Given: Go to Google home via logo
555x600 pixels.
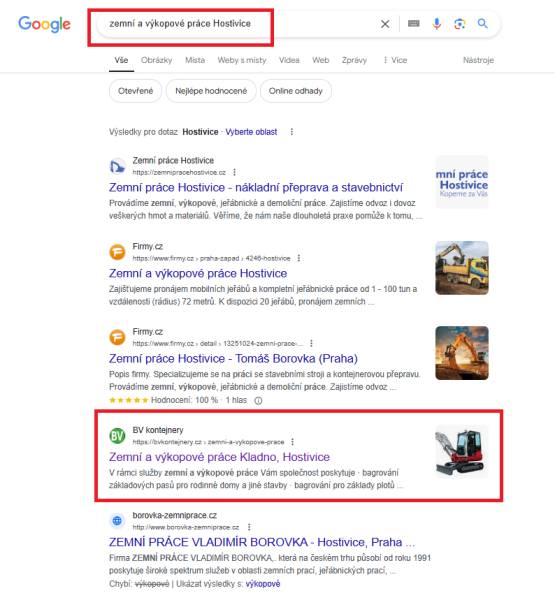Looking at the screenshot, I should [44, 24].
